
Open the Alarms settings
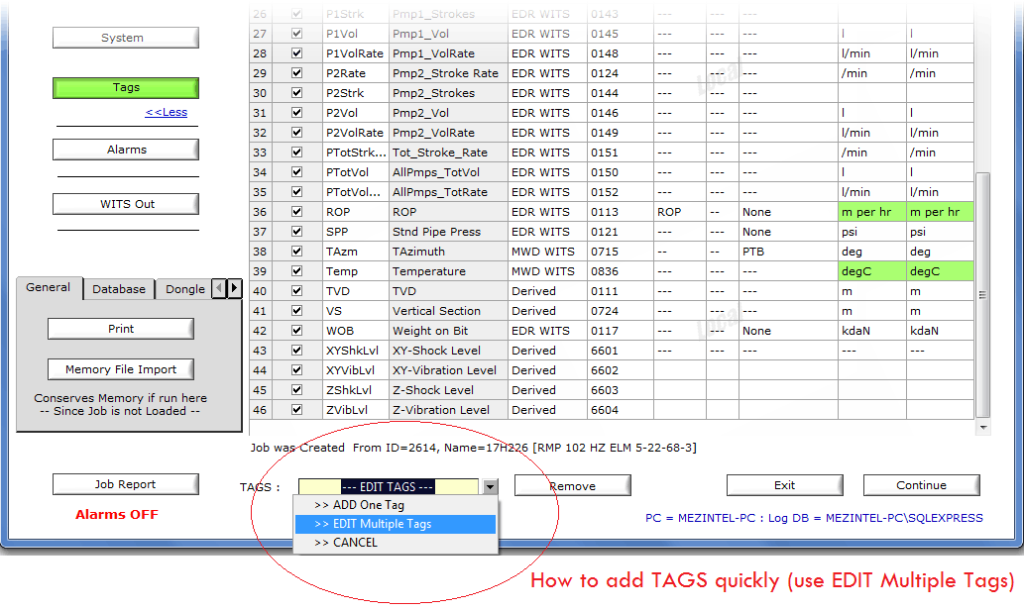coord(125,149)
